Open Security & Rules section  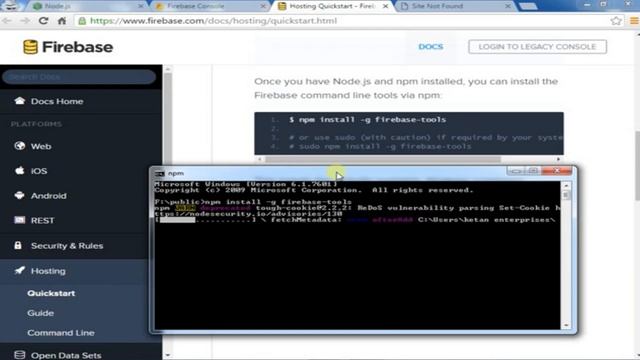[67, 246]
